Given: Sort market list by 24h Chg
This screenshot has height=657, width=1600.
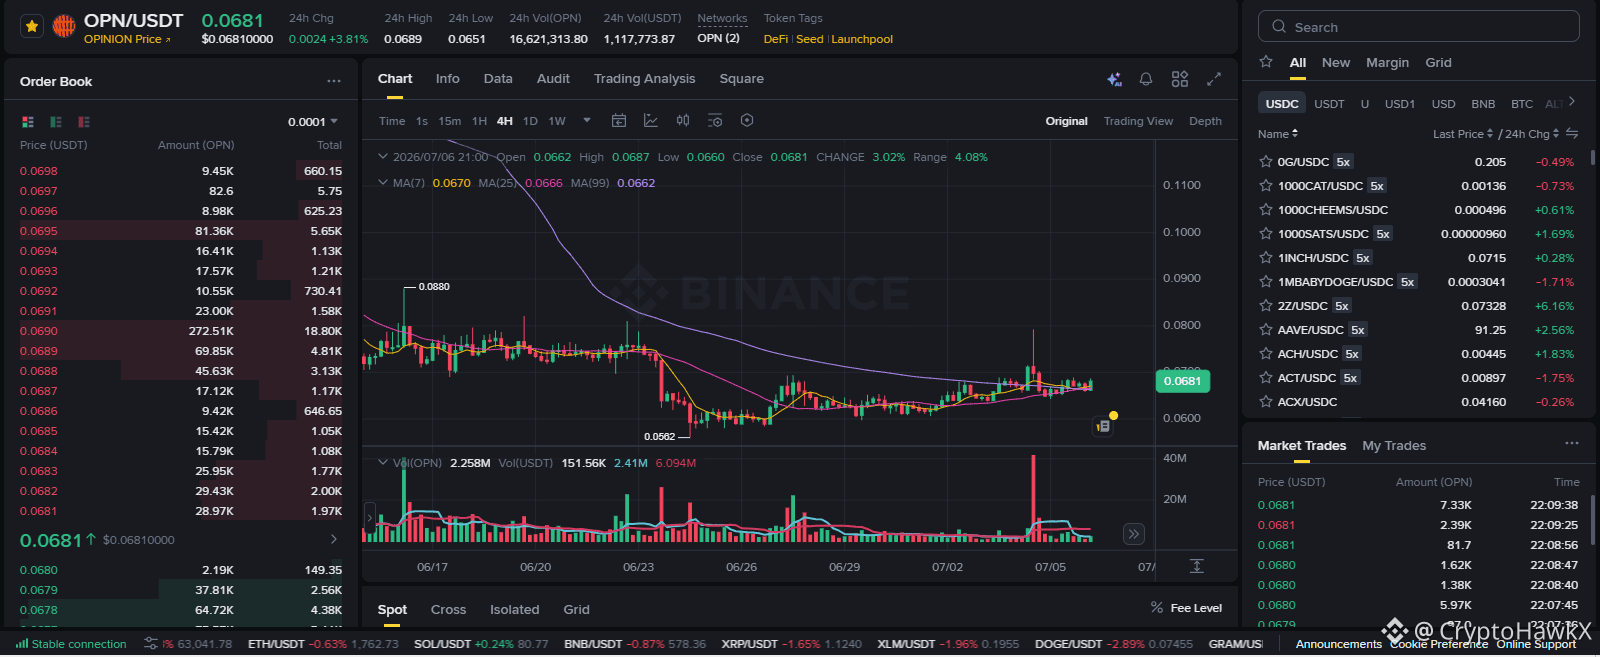Looking at the screenshot, I should (x=1532, y=134).
